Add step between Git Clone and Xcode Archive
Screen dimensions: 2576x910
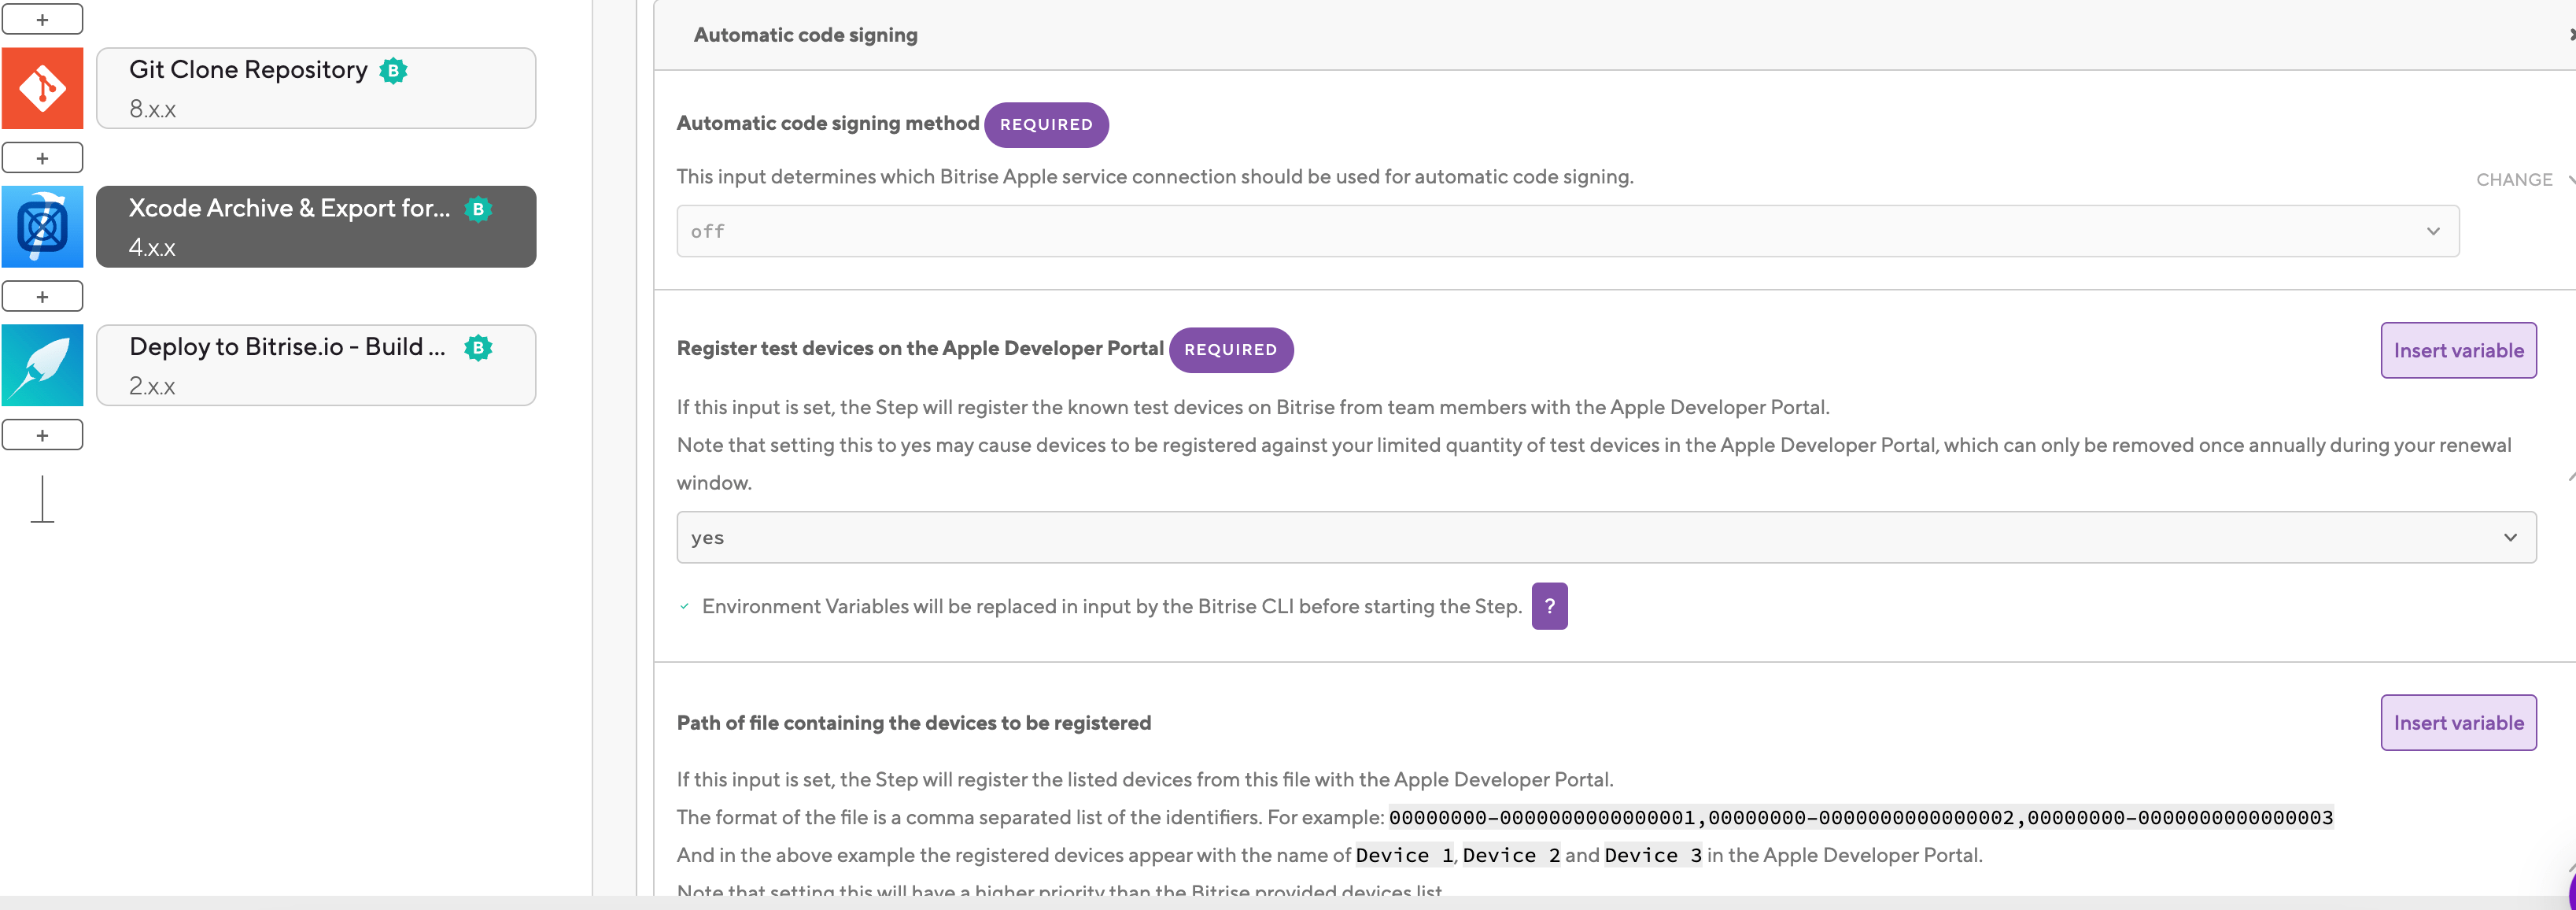pos(42,158)
